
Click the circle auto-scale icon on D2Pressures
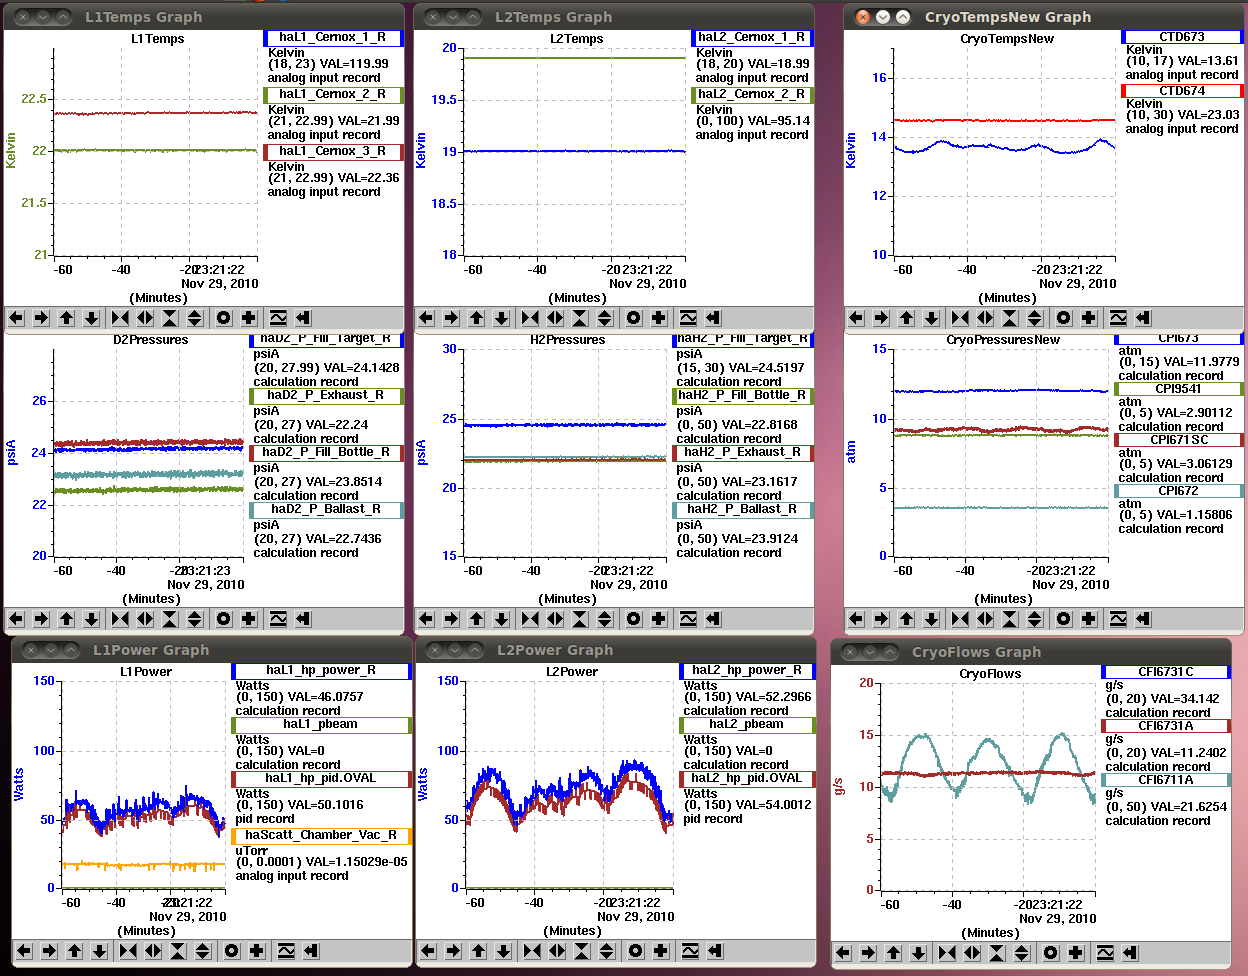224,619
